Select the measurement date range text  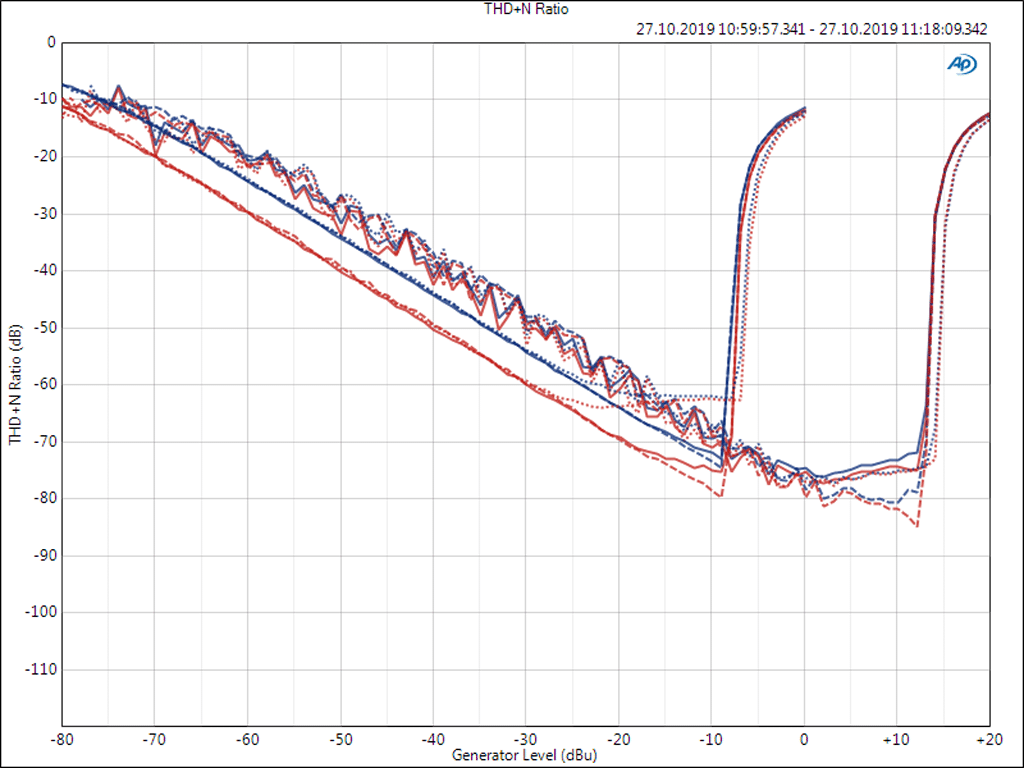(811, 29)
